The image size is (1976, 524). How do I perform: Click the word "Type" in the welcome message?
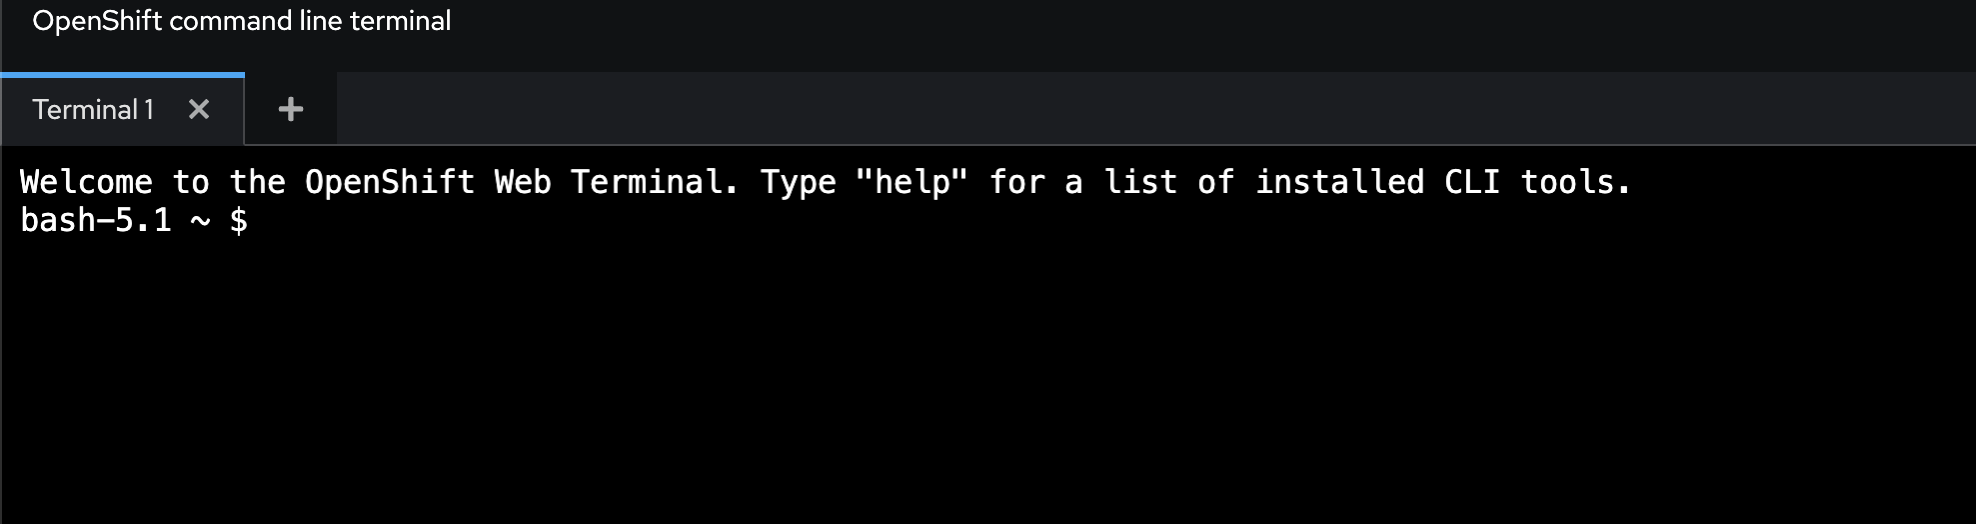pos(797,183)
